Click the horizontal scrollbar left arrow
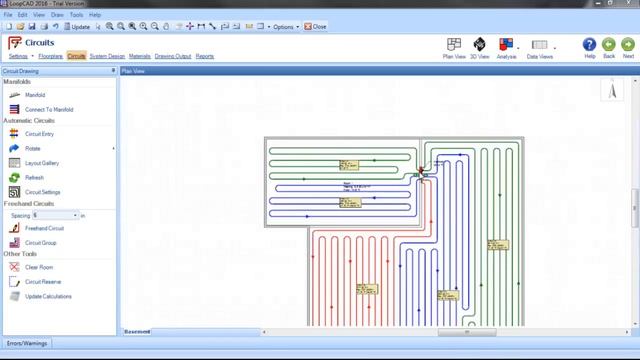The image size is (640, 360). pyautogui.click(x=264, y=332)
